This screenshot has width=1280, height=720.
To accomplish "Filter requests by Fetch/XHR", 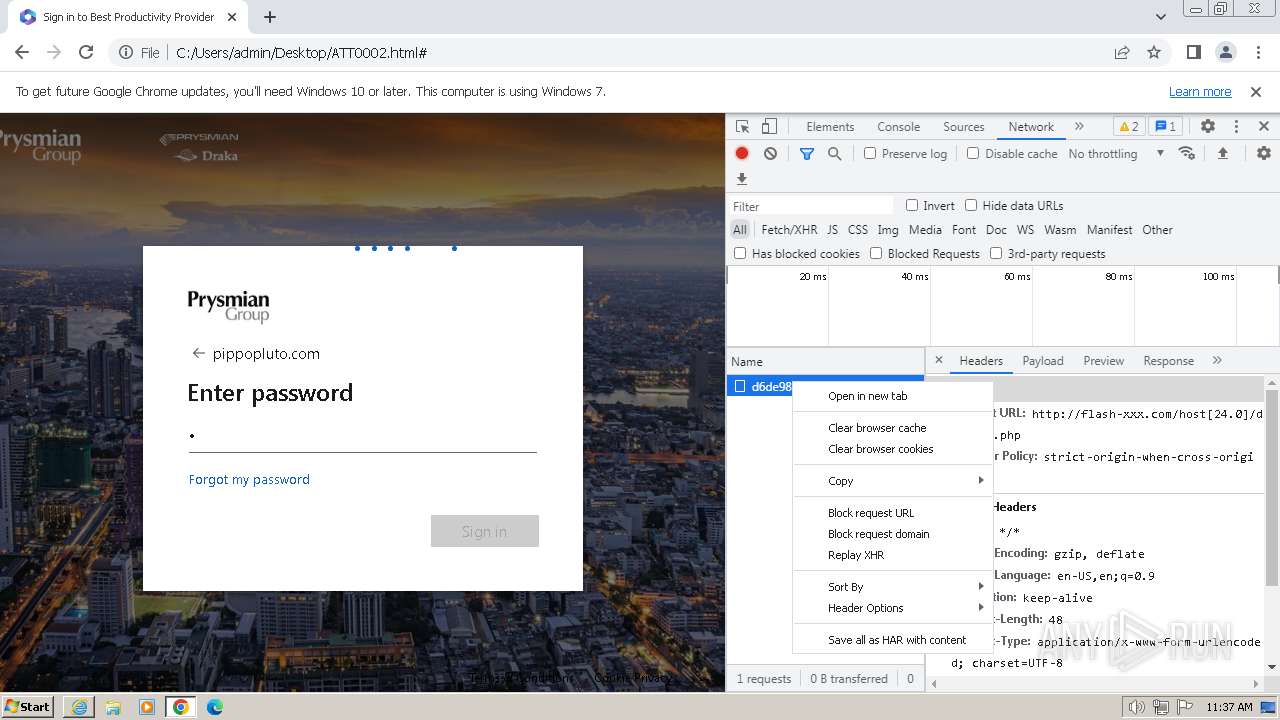I will click(x=789, y=230).
